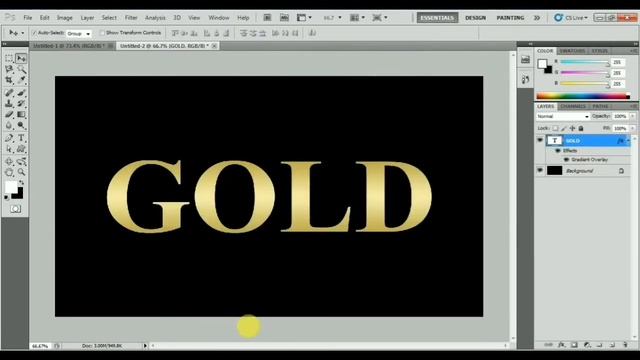Toggle lock transparent pixels
Screen dimensions: 640x360
click(555, 128)
